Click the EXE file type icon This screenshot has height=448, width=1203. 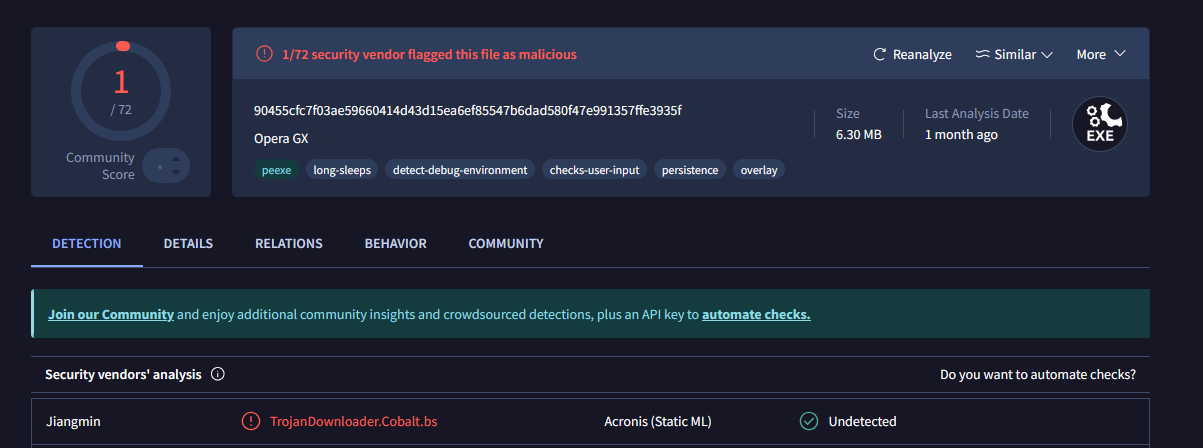point(1099,125)
